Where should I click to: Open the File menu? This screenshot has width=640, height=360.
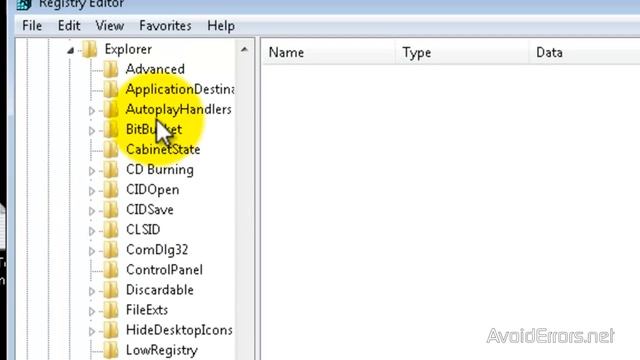coord(32,26)
